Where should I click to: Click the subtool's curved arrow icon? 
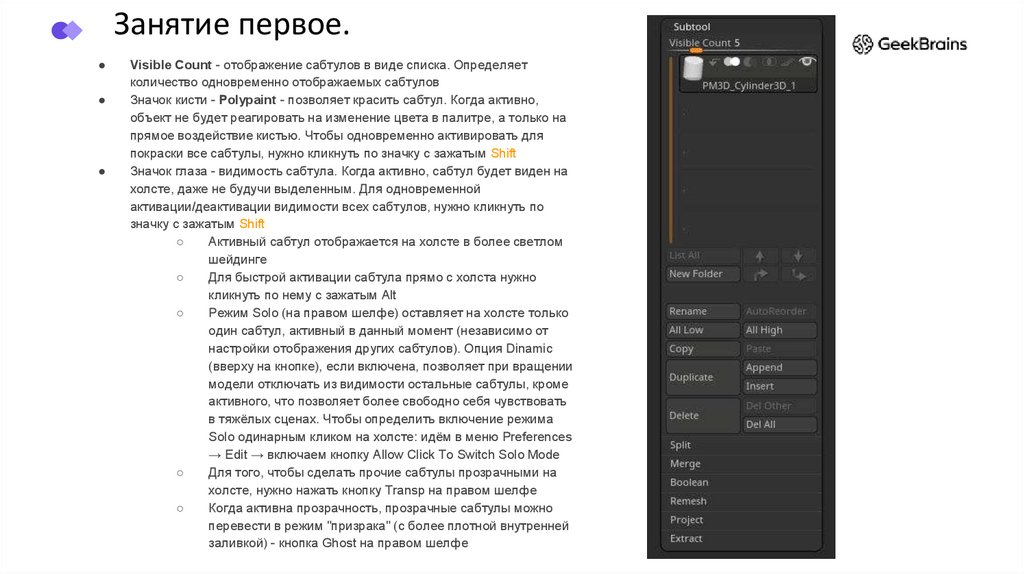coord(714,62)
